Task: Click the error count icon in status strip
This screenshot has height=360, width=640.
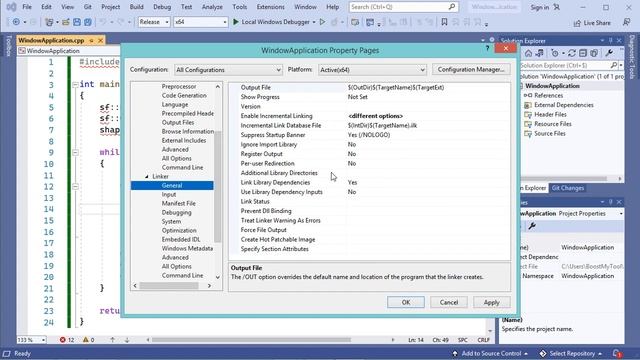Action: (x=62, y=340)
